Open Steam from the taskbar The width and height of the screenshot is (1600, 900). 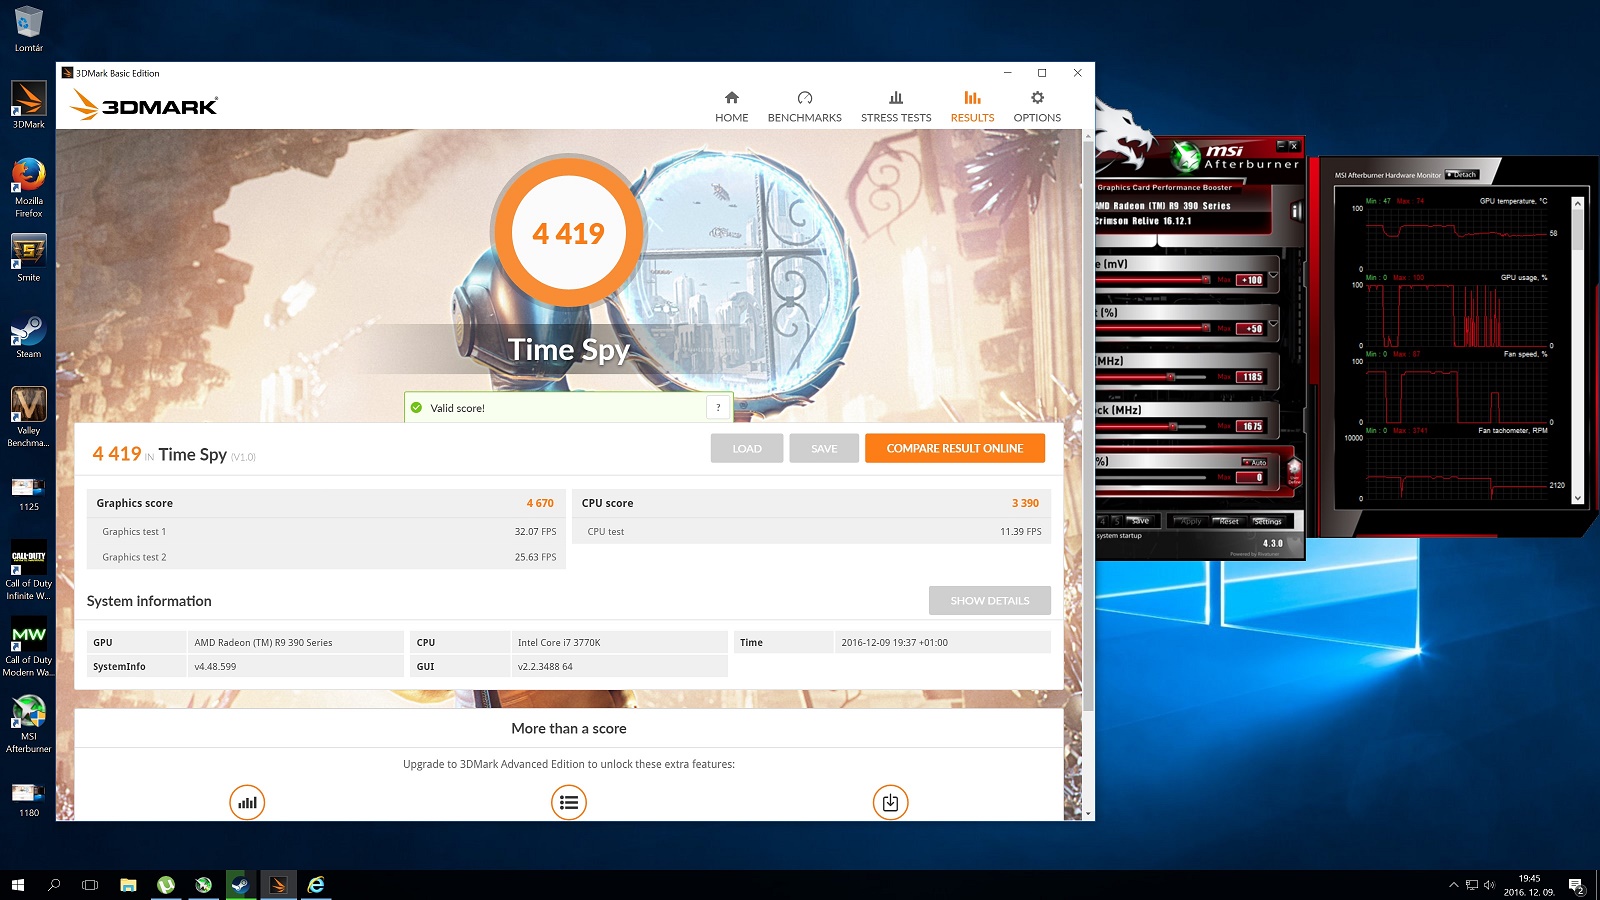(x=240, y=885)
